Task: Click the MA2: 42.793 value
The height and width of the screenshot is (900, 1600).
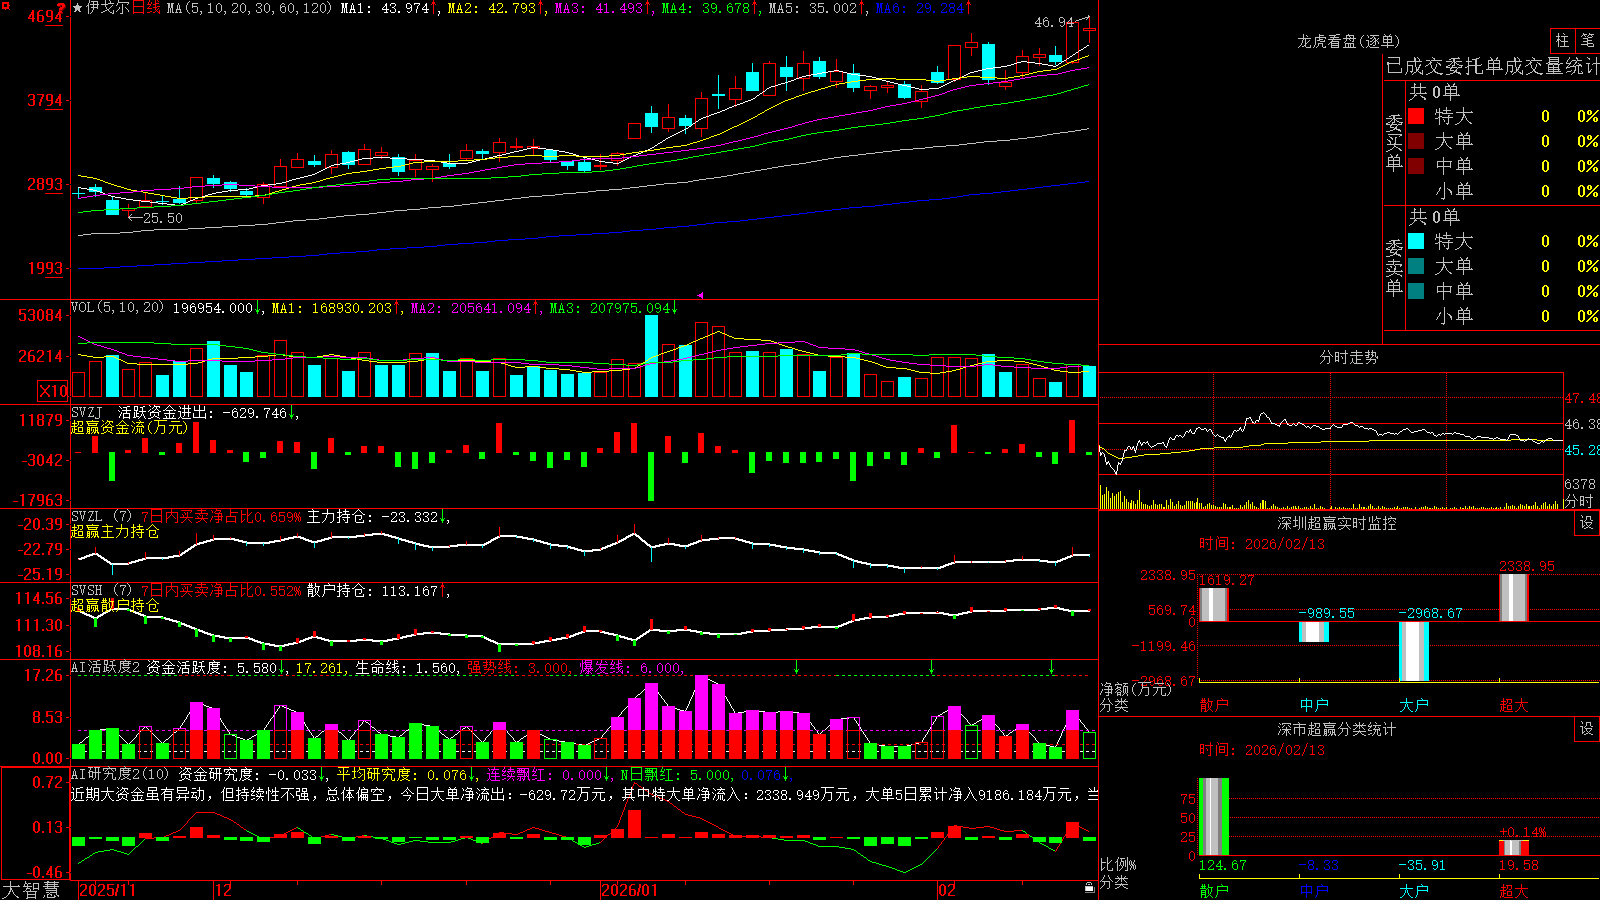Action: (492, 8)
